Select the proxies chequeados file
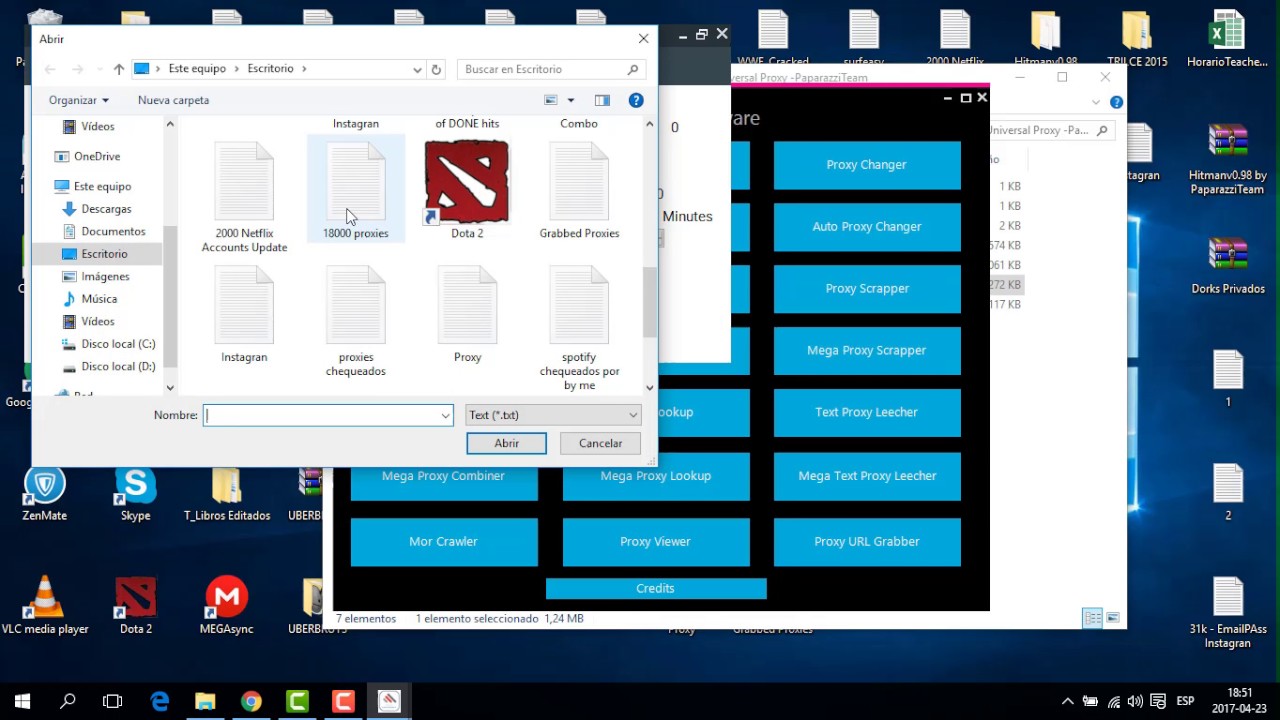 (355, 321)
